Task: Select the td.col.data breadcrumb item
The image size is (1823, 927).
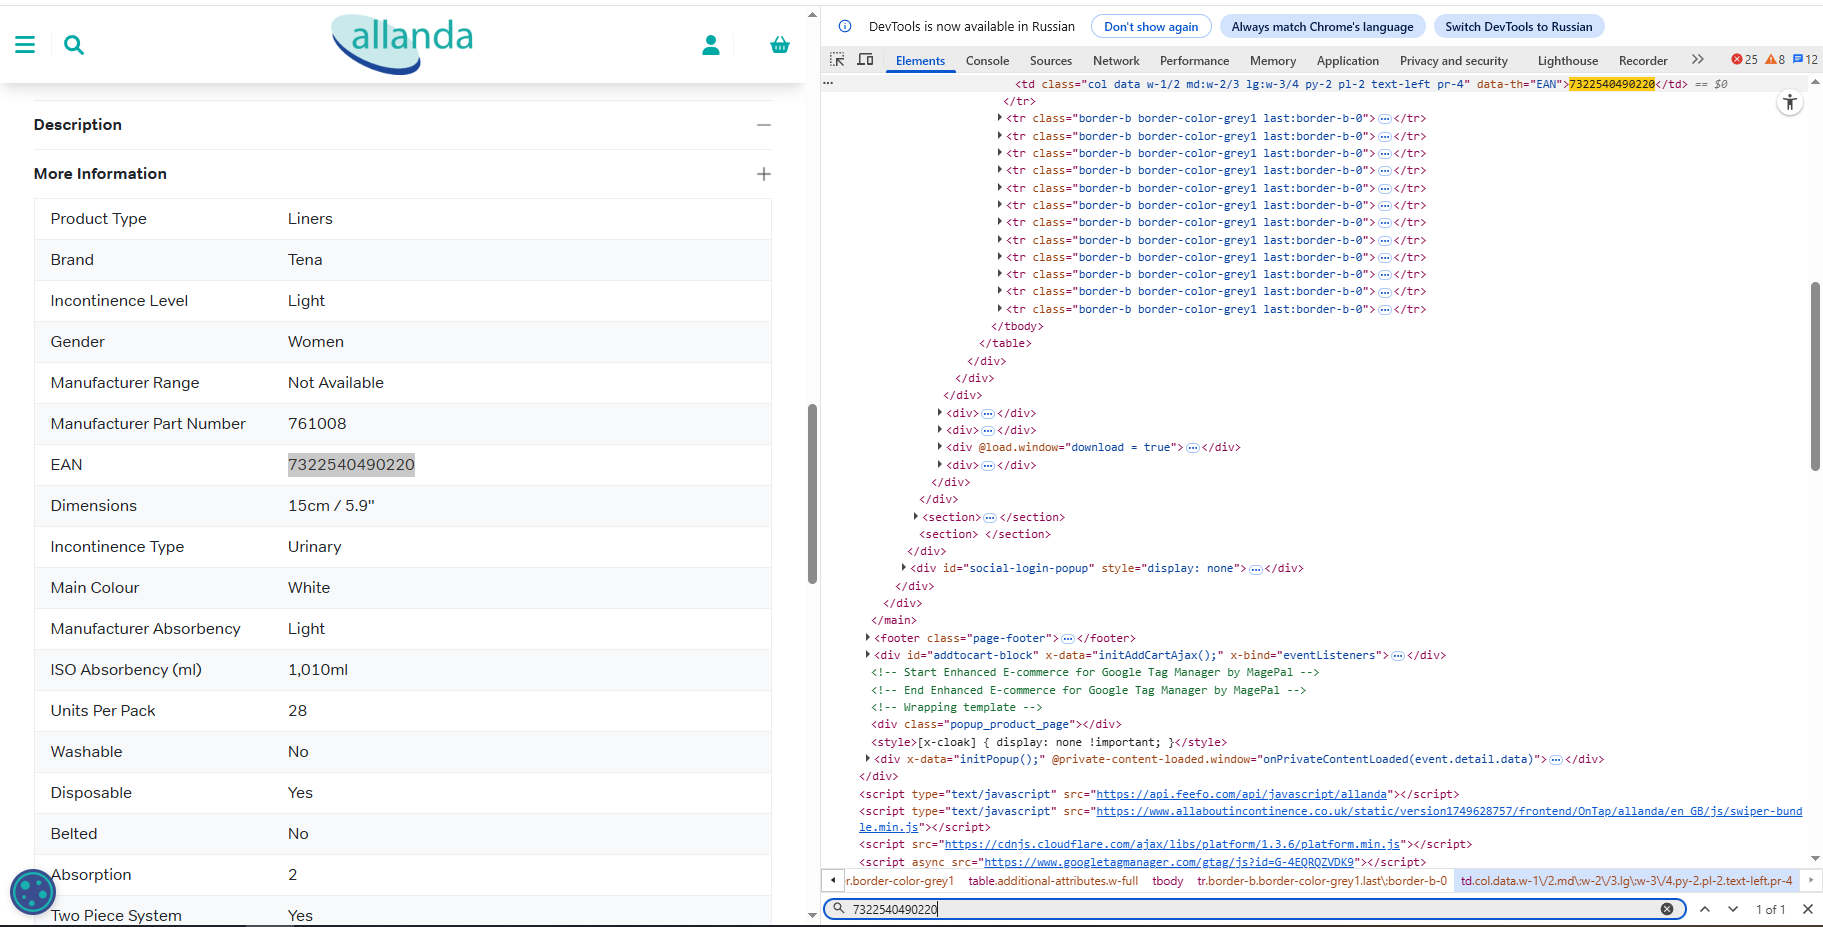Action: click(1626, 881)
